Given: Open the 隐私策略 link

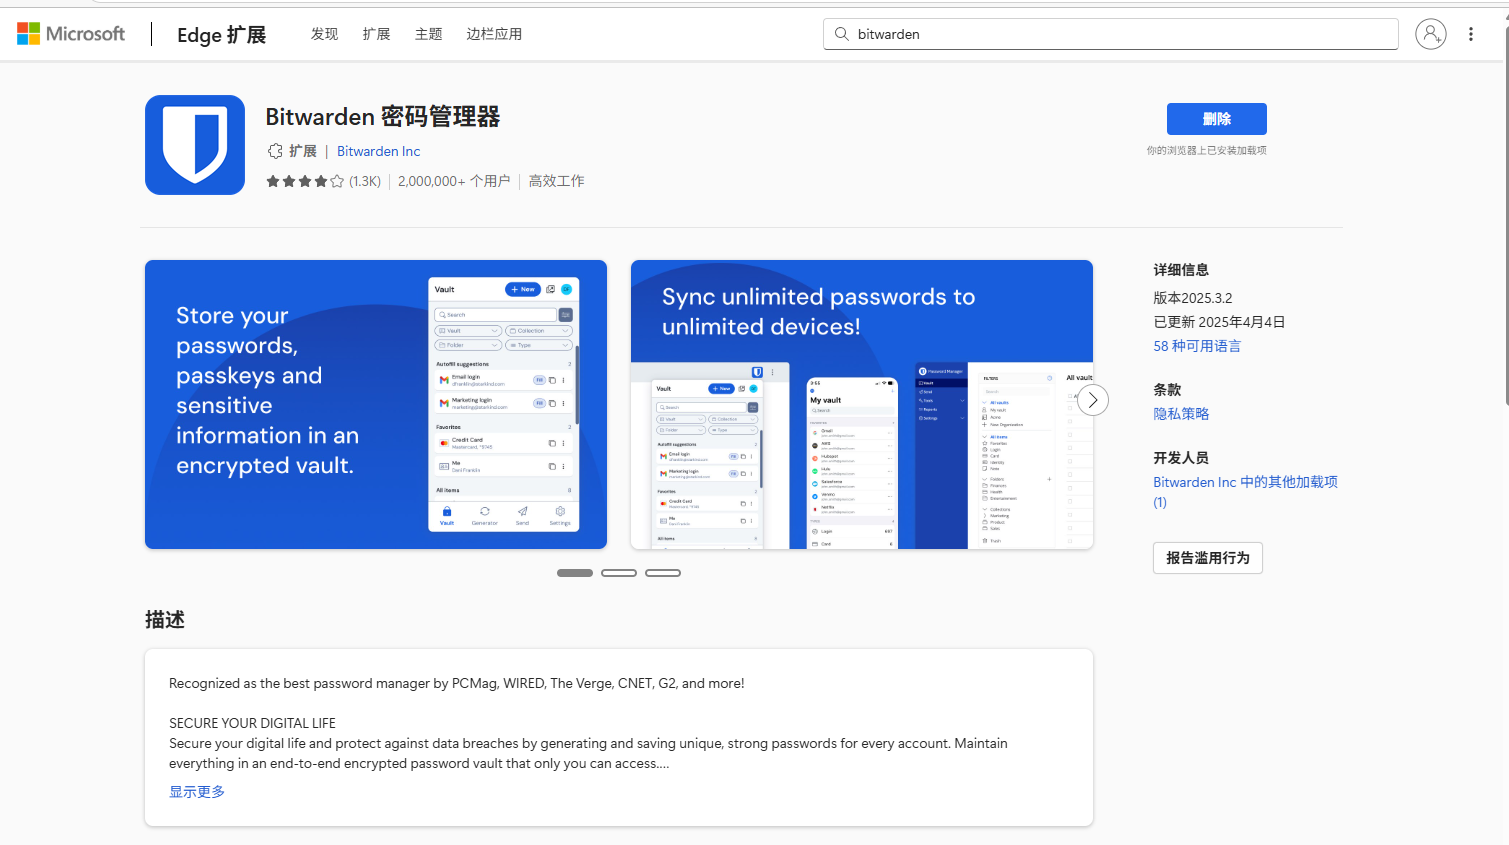Looking at the screenshot, I should (x=1181, y=414).
